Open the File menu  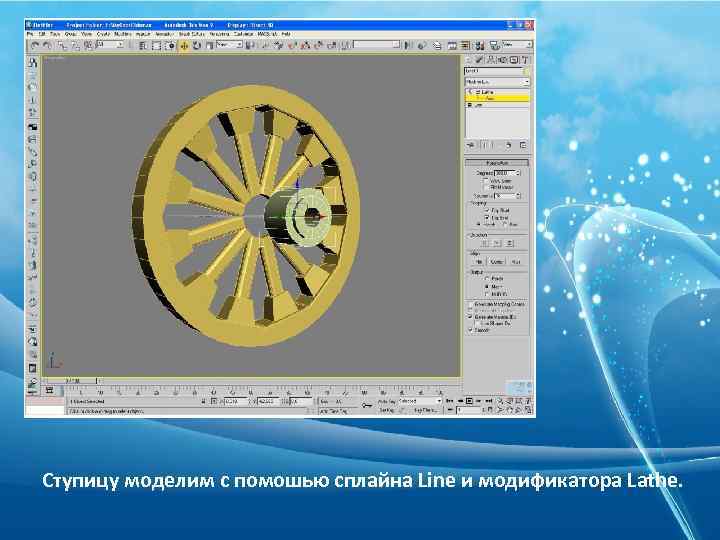click(30, 34)
